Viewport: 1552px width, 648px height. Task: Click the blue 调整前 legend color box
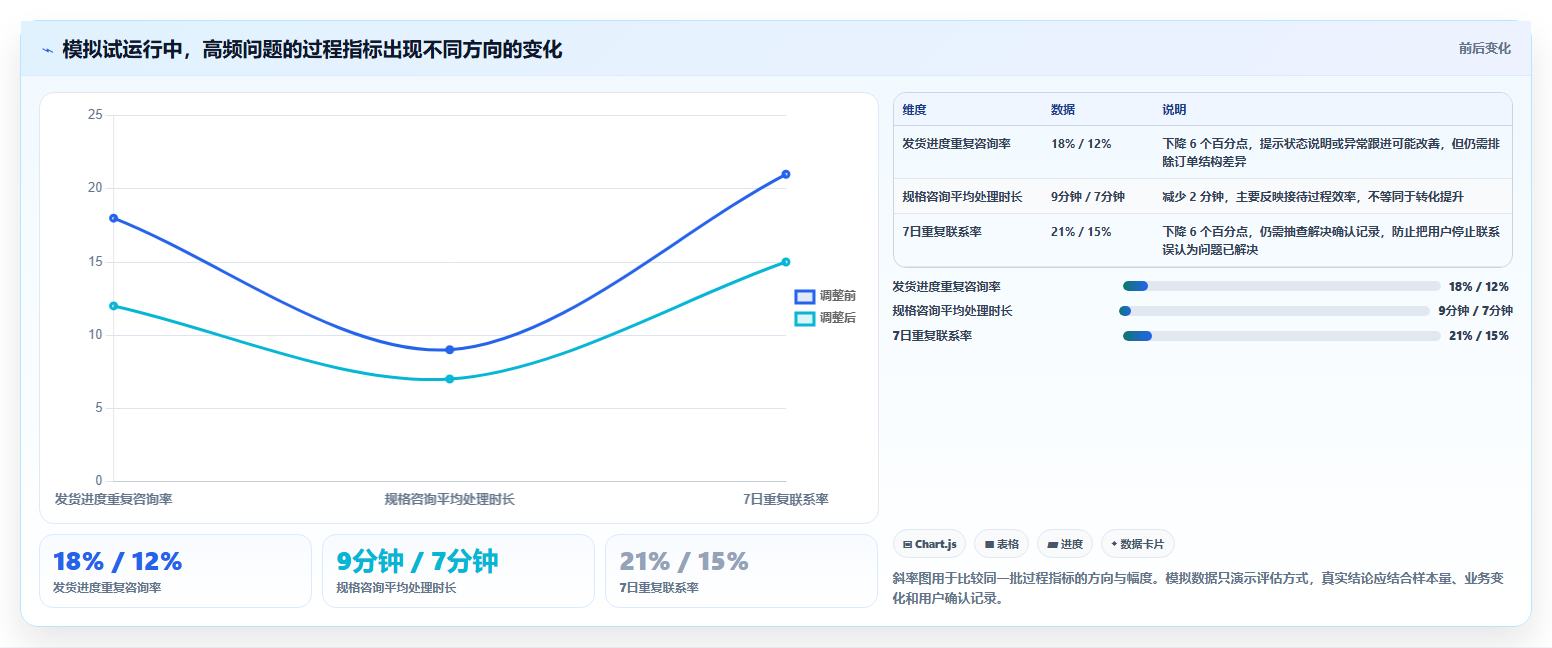(x=805, y=296)
